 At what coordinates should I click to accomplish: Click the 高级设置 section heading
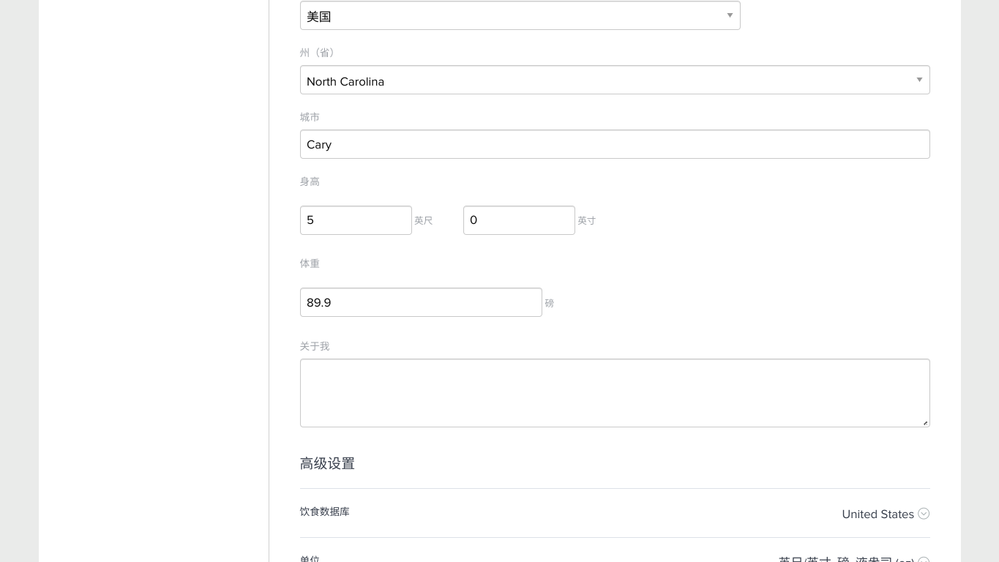pos(327,464)
